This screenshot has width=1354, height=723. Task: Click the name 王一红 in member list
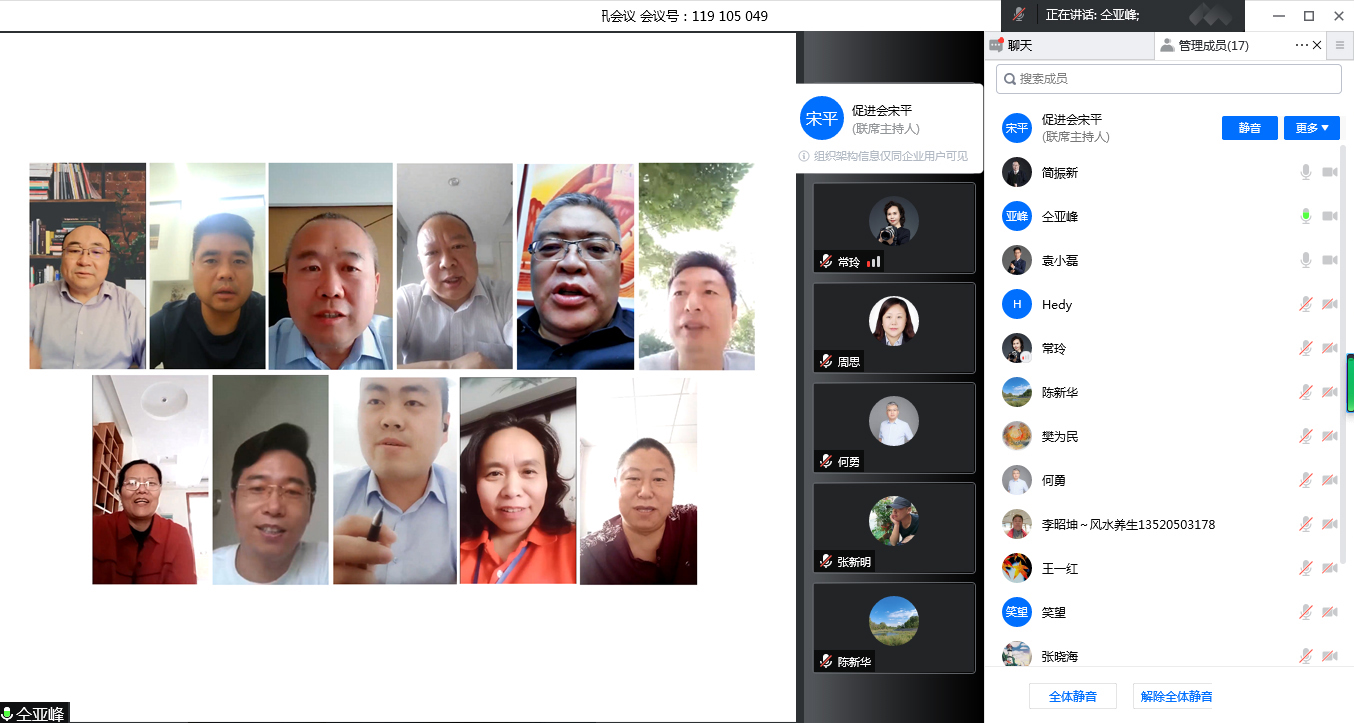[x=1060, y=568]
